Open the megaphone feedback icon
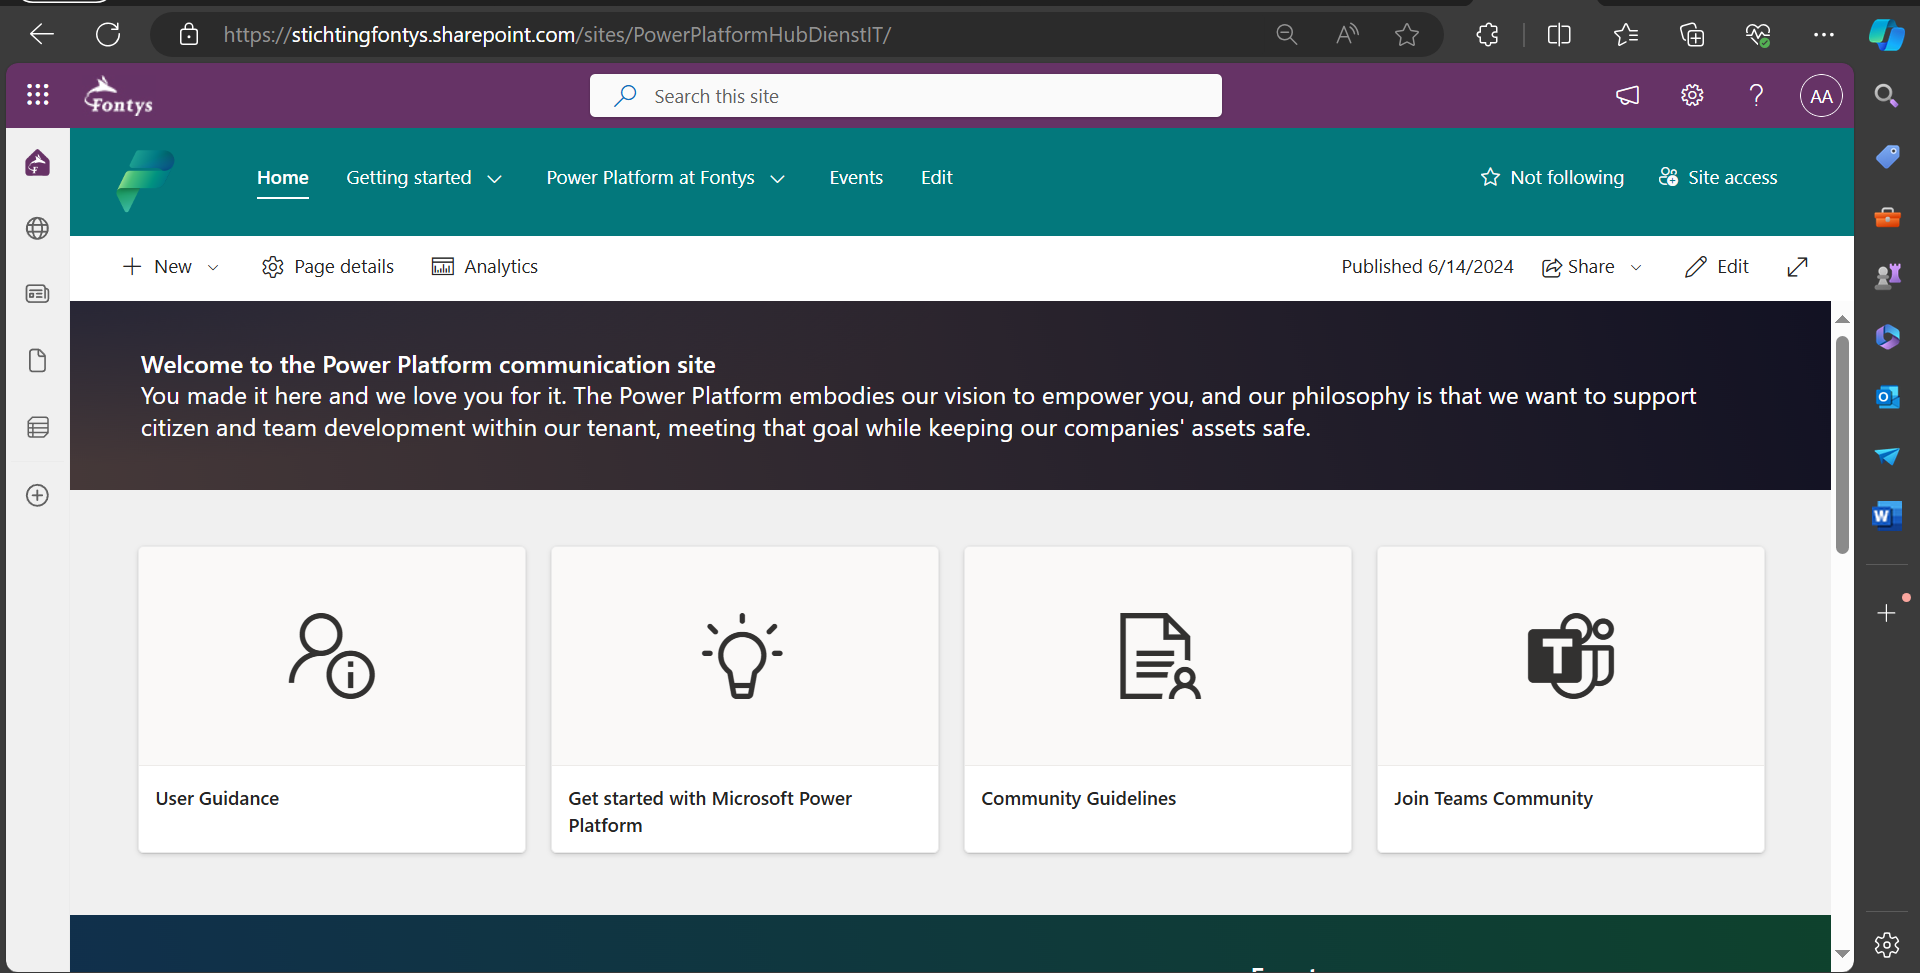Viewport: 1920px width, 973px height. point(1628,95)
